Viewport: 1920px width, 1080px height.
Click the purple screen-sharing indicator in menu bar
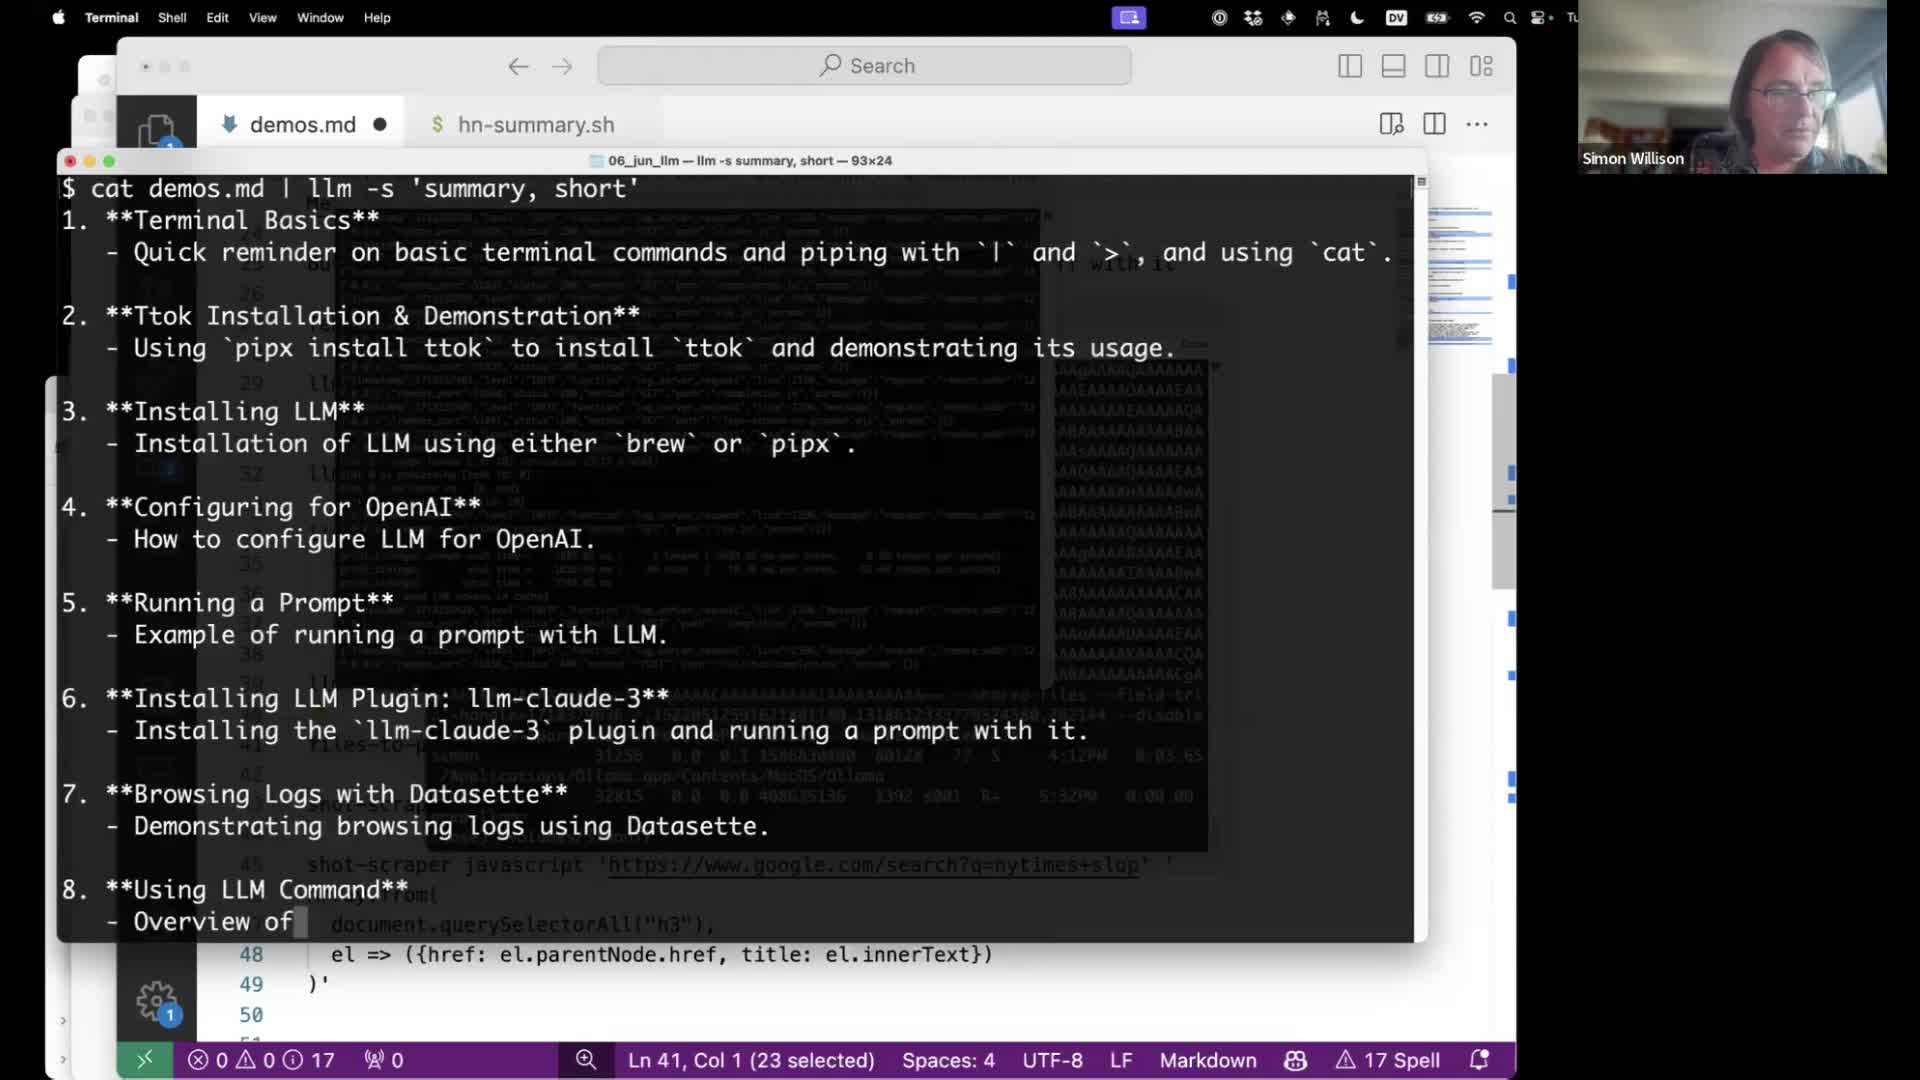[1129, 17]
